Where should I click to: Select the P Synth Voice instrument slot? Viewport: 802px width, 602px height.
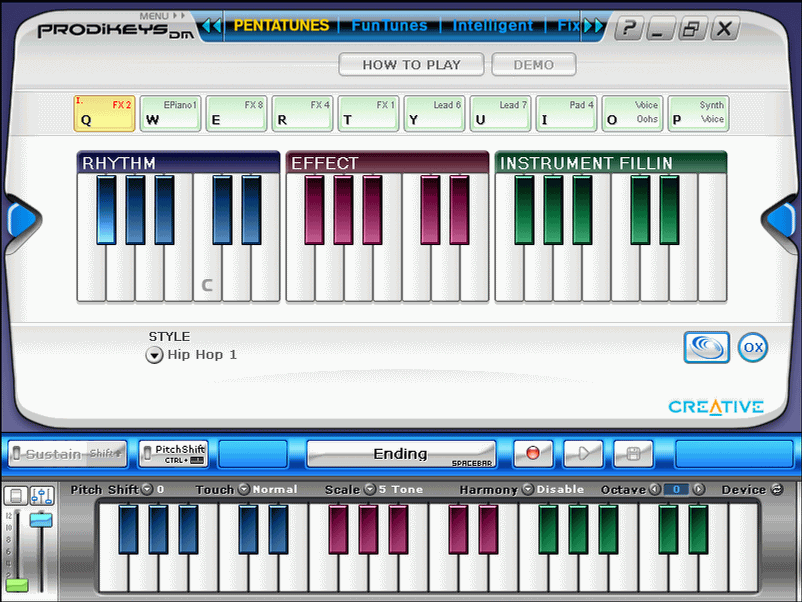coord(698,113)
